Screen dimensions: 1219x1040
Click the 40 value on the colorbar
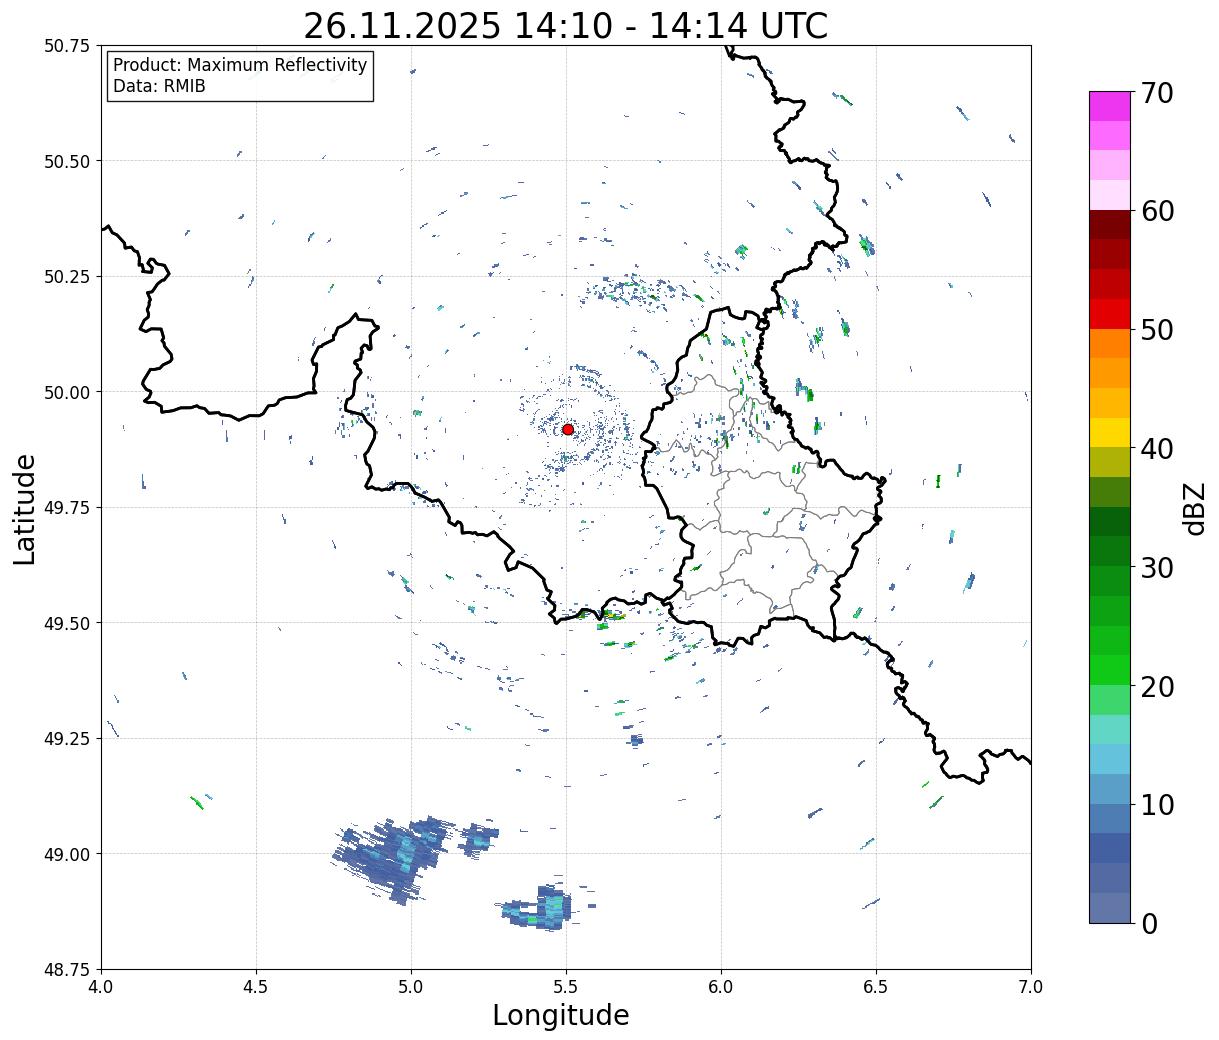point(1157,449)
